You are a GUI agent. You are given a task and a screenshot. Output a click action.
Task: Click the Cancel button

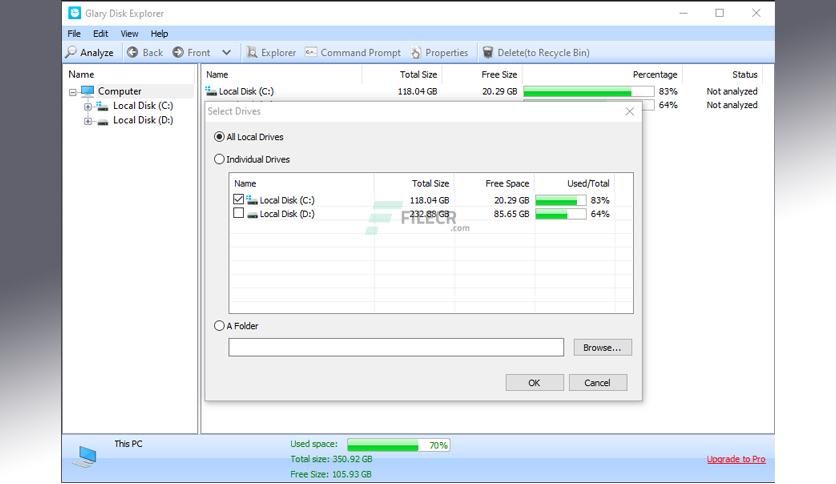(x=597, y=383)
